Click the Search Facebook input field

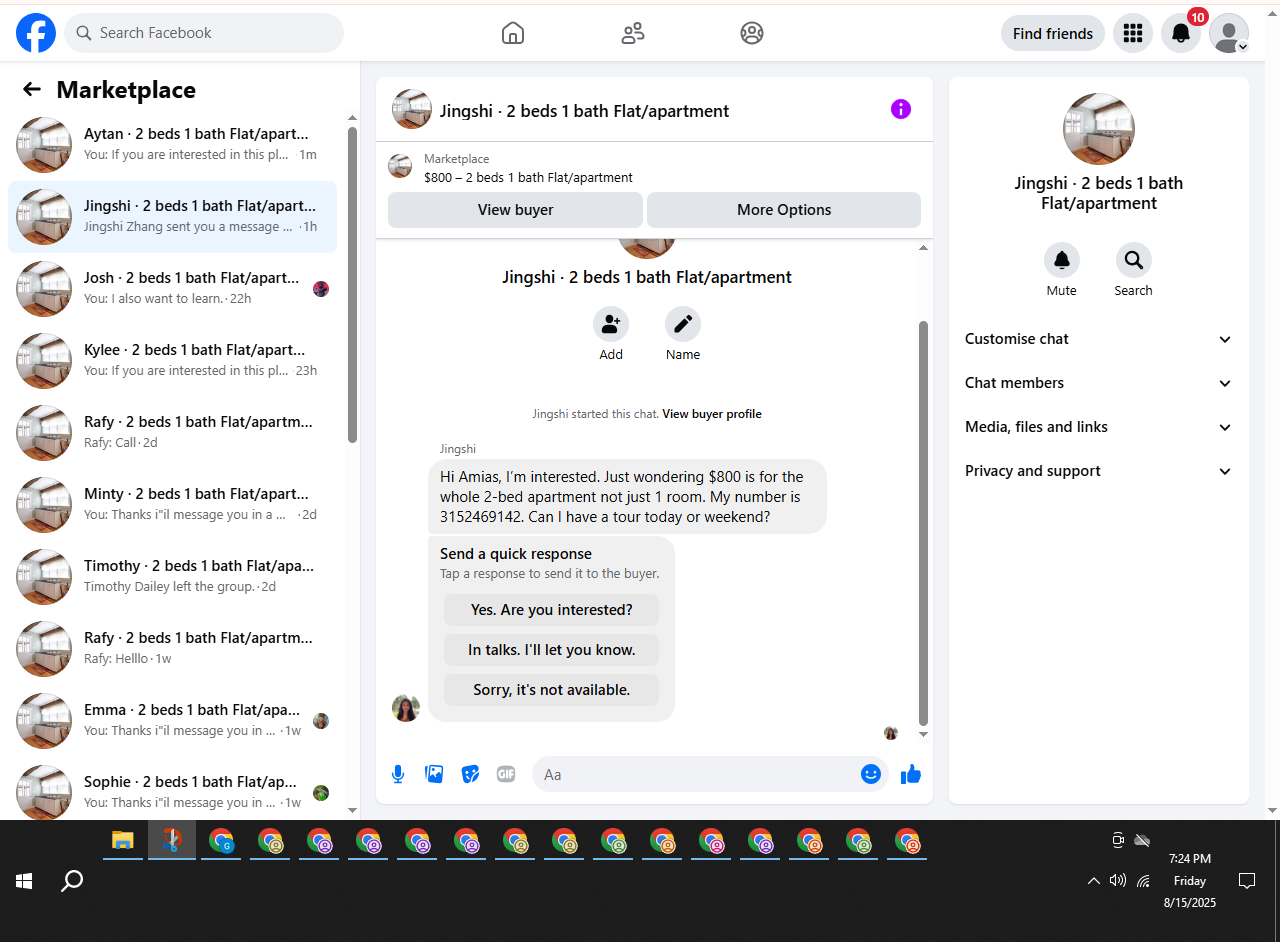click(x=204, y=33)
